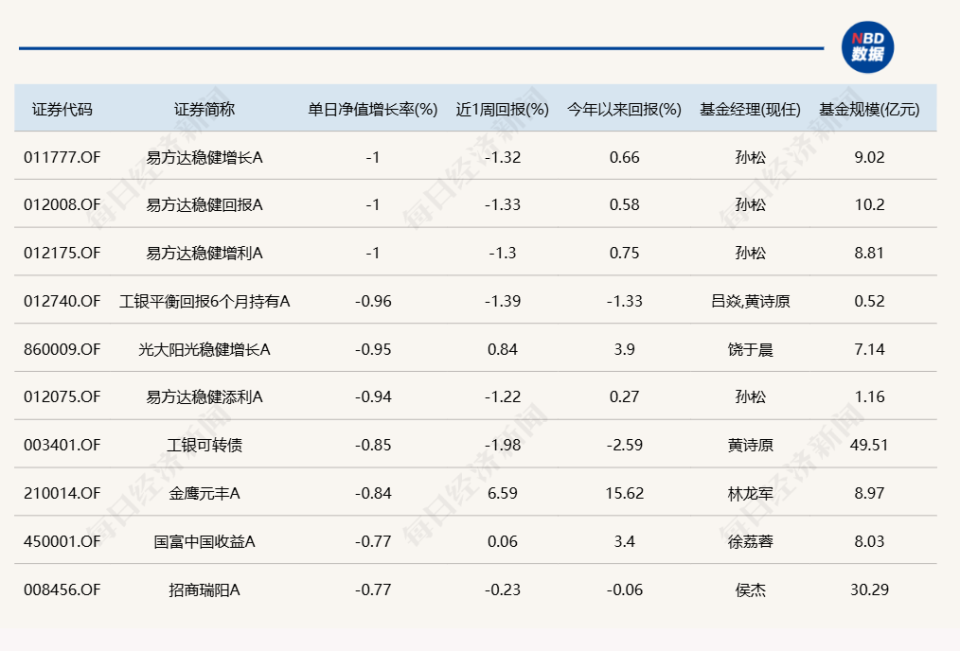Click year-to-date return 0.66
This screenshot has width=960, height=651.
tap(624, 157)
